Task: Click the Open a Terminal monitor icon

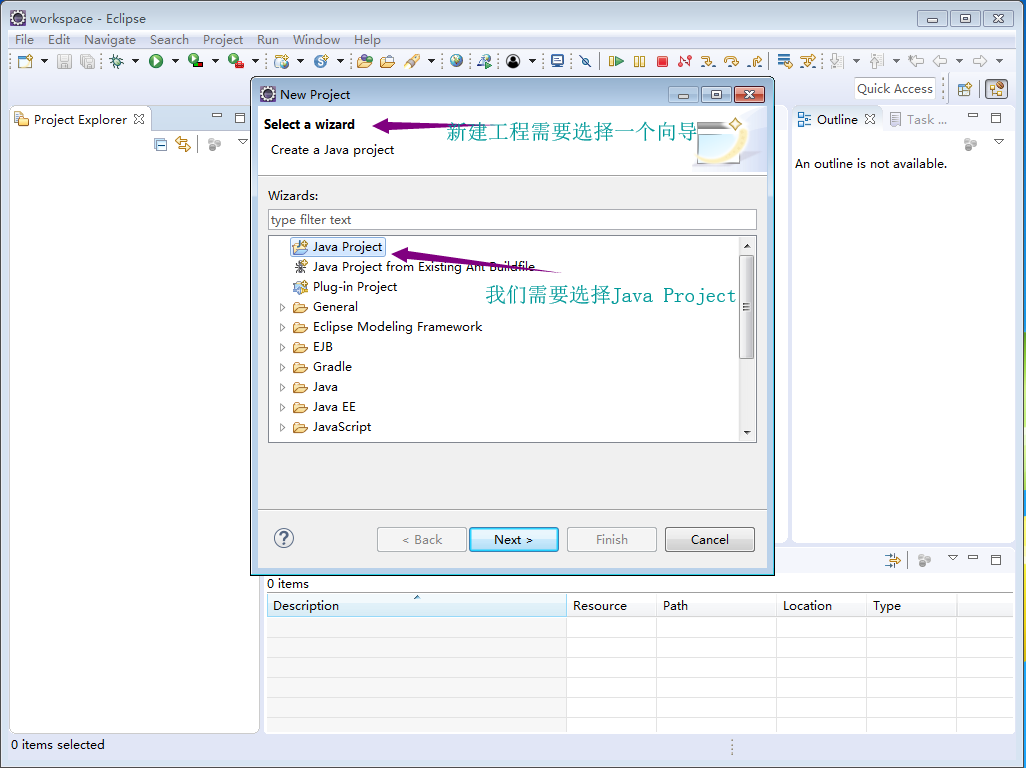Action: click(x=557, y=61)
